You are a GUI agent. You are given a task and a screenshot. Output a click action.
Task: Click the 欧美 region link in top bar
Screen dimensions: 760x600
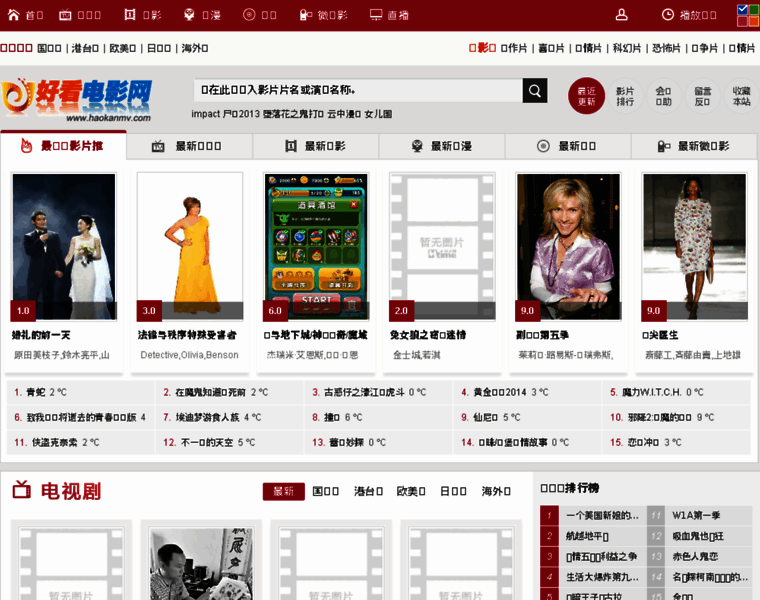[x=123, y=48]
